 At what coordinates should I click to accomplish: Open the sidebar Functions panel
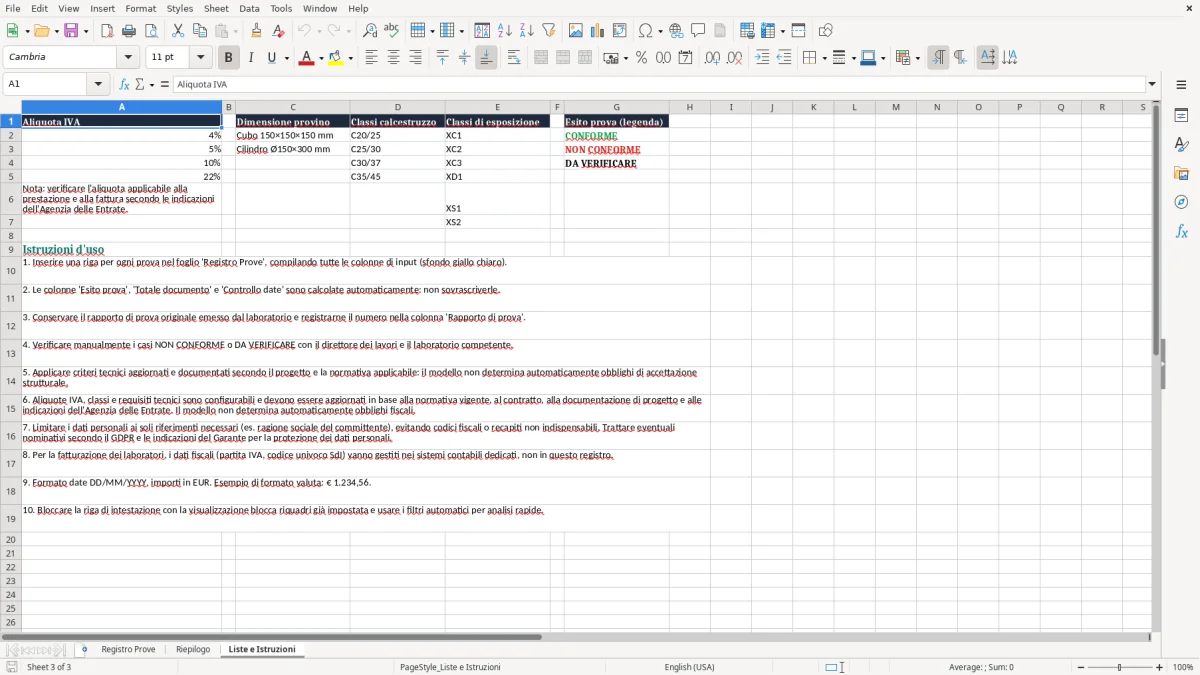pyautogui.click(x=1181, y=231)
